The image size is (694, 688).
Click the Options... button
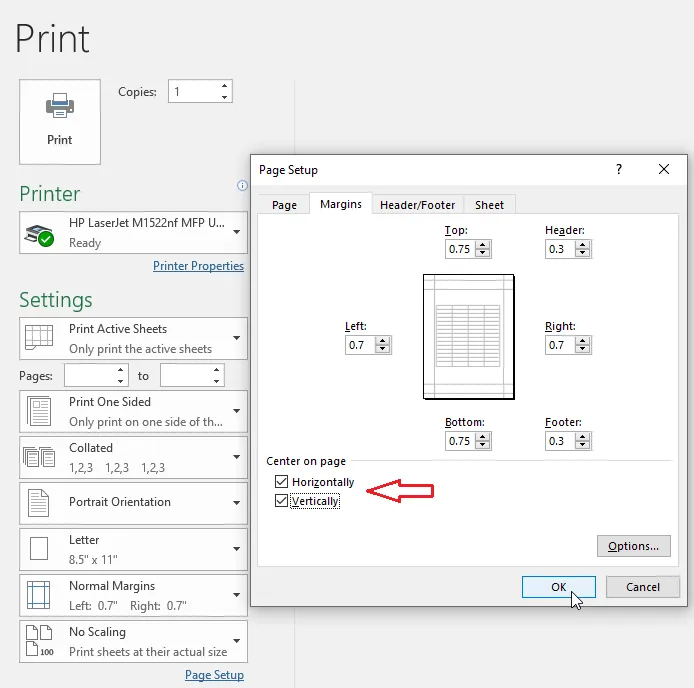(633, 546)
